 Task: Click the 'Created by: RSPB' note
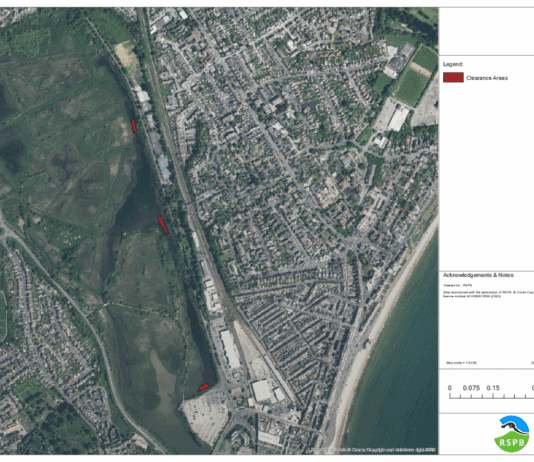click(457, 285)
